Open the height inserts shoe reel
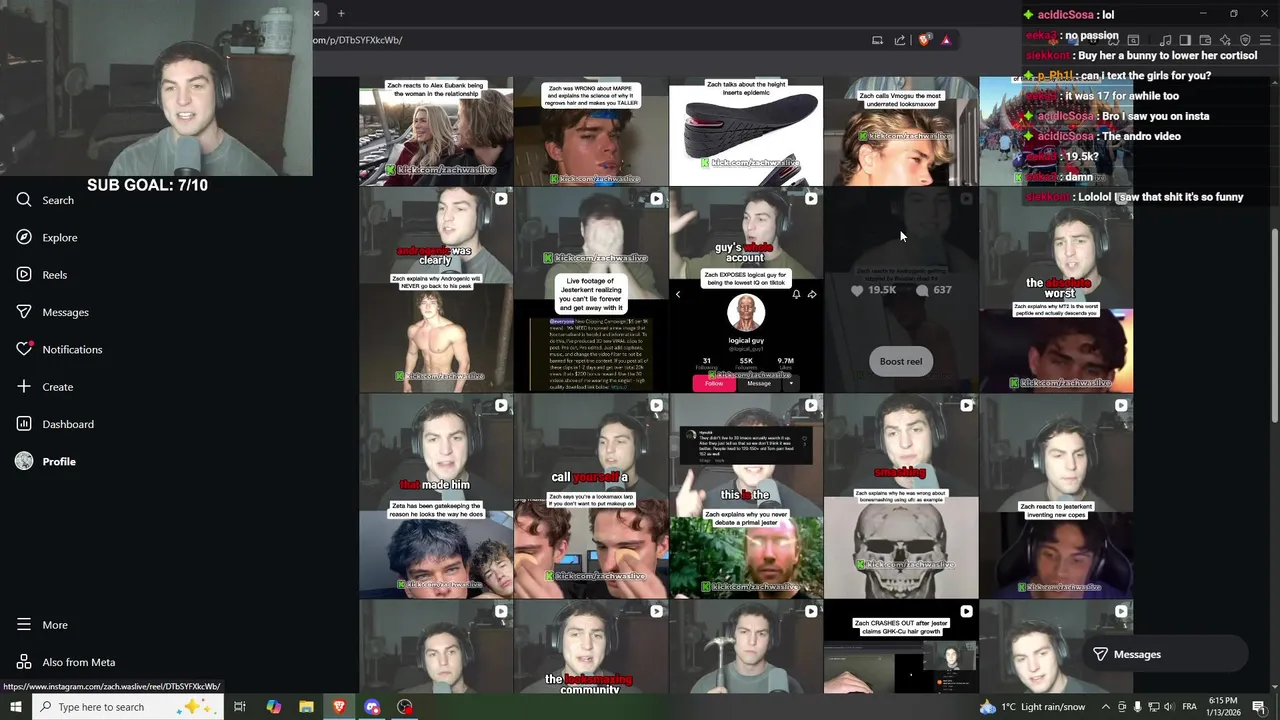Screen dimensions: 1280x720 [x=746, y=131]
